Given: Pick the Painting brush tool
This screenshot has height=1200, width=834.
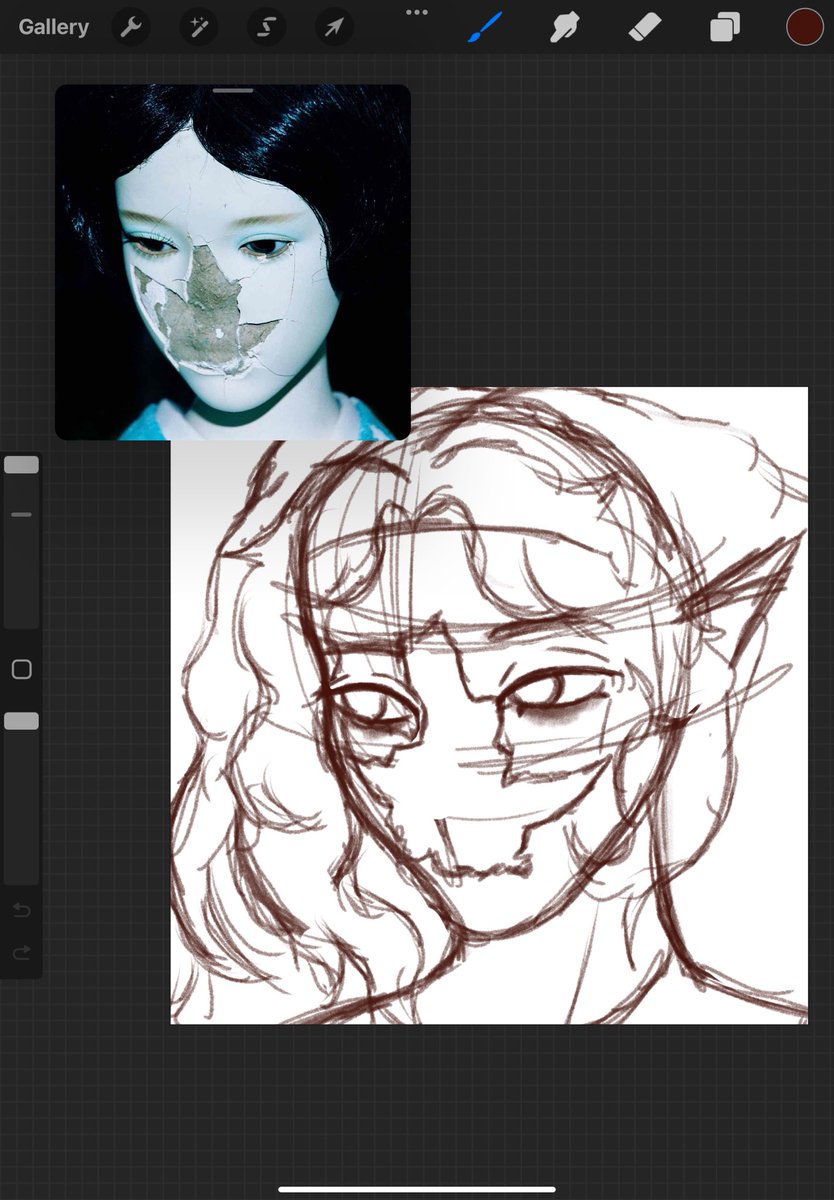Looking at the screenshot, I should coord(484,27).
